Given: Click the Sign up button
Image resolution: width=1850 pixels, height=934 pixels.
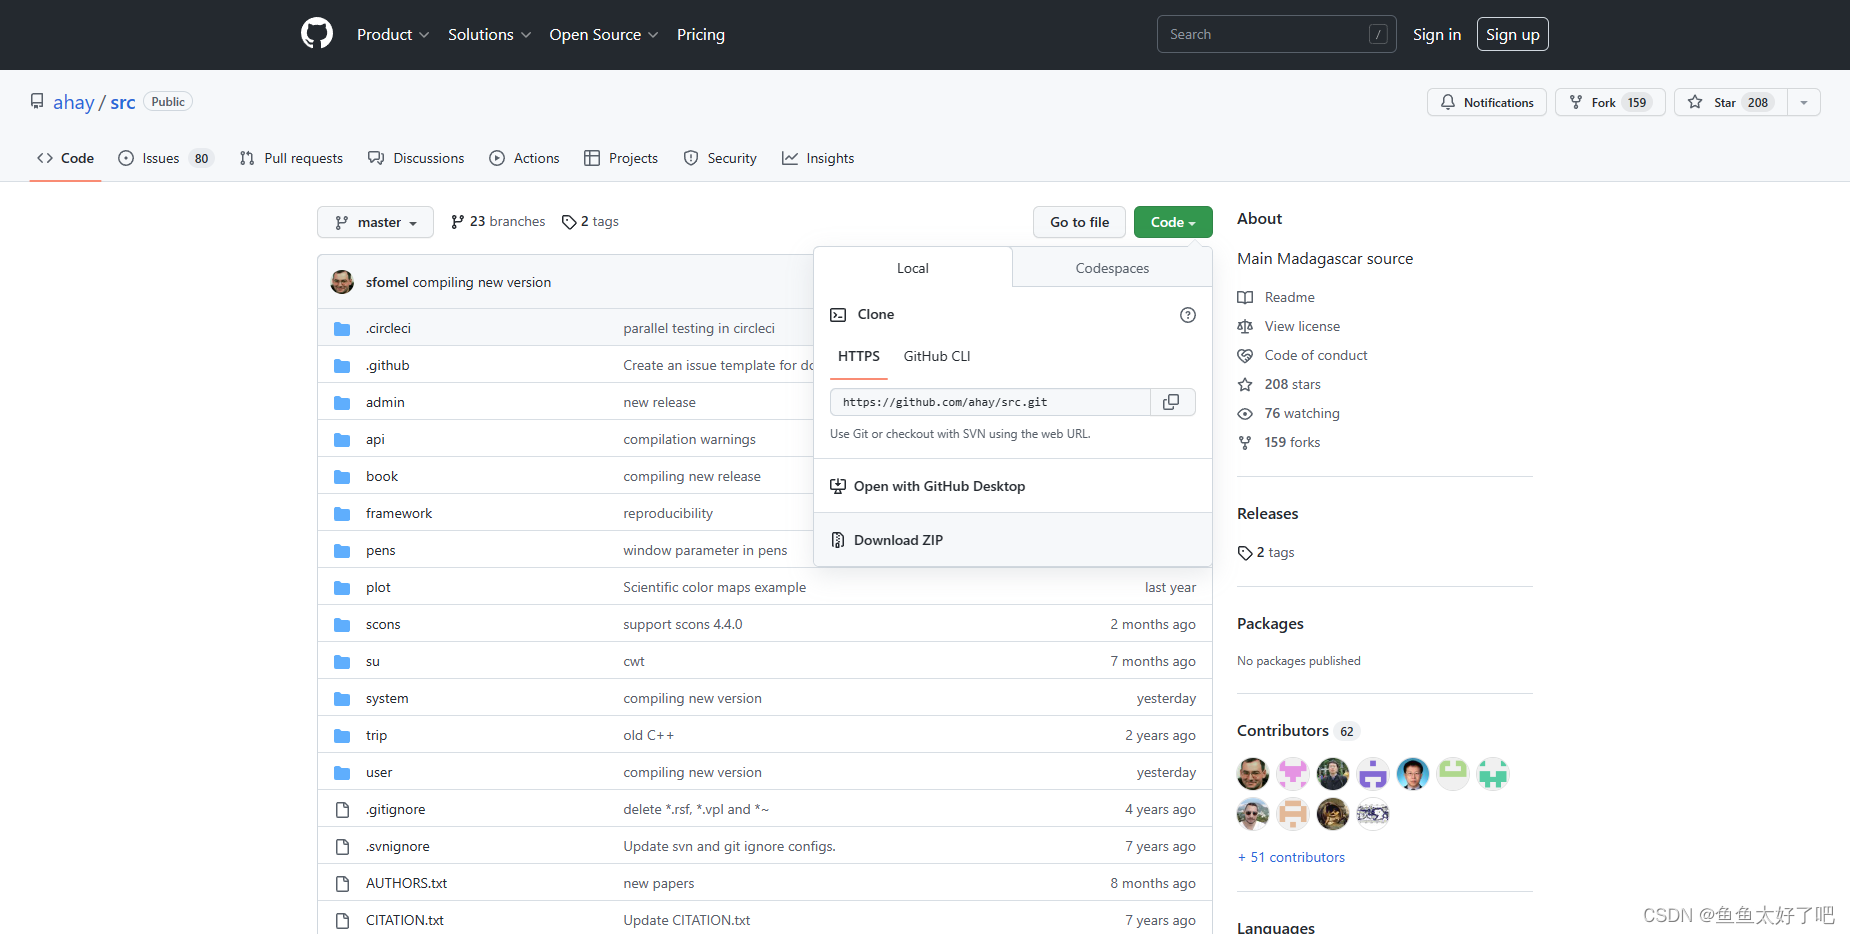Looking at the screenshot, I should tap(1513, 34).
